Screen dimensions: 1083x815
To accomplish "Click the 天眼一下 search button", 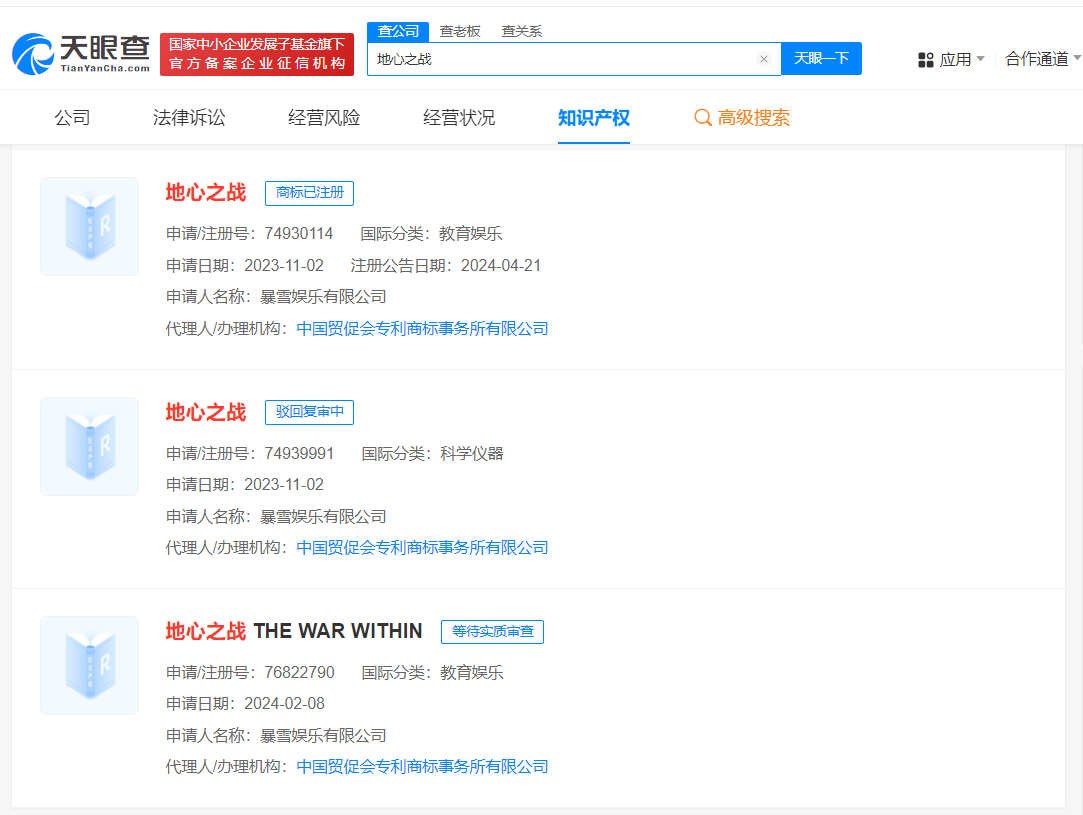I will pos(821,59).
